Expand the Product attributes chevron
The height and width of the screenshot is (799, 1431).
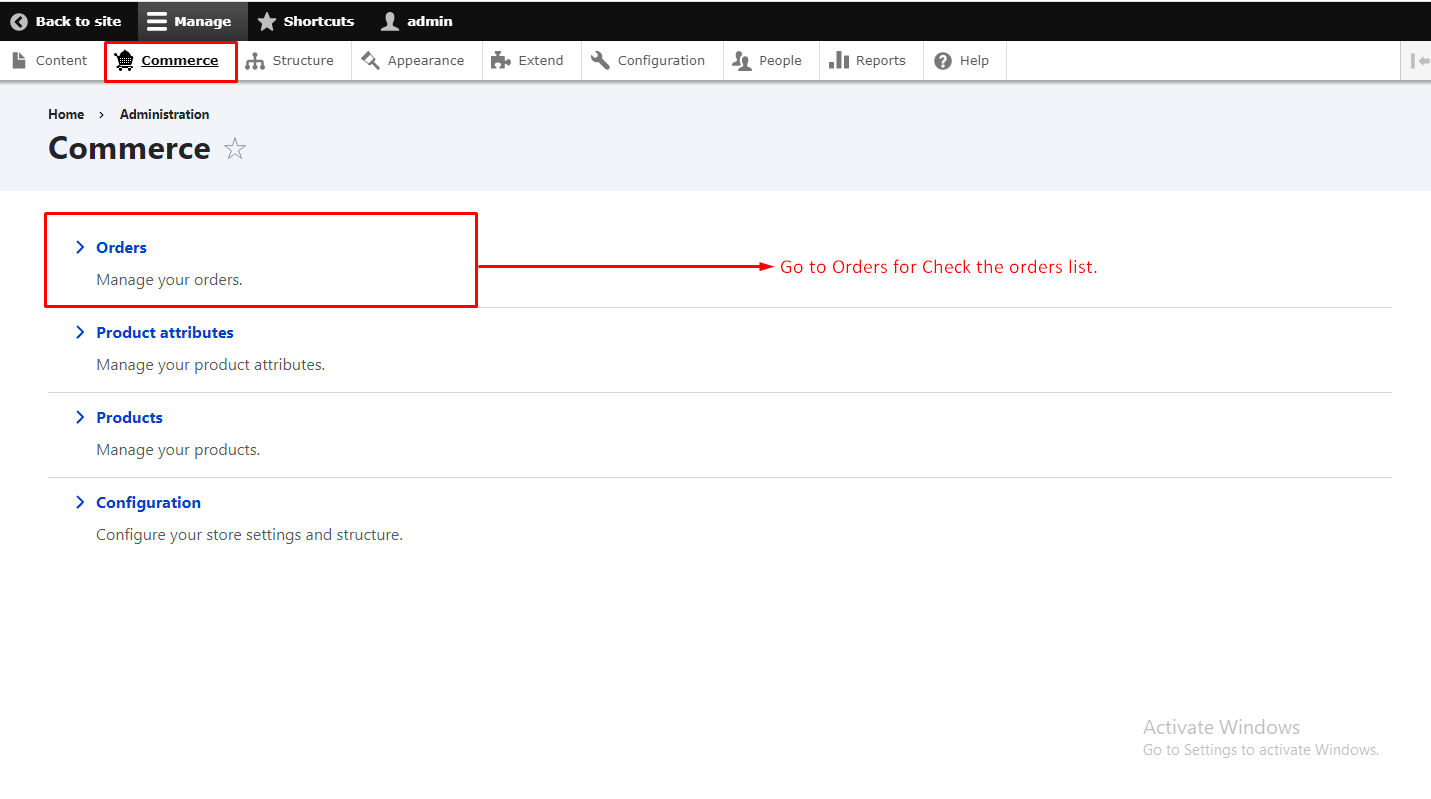click(x=80, y=332)
